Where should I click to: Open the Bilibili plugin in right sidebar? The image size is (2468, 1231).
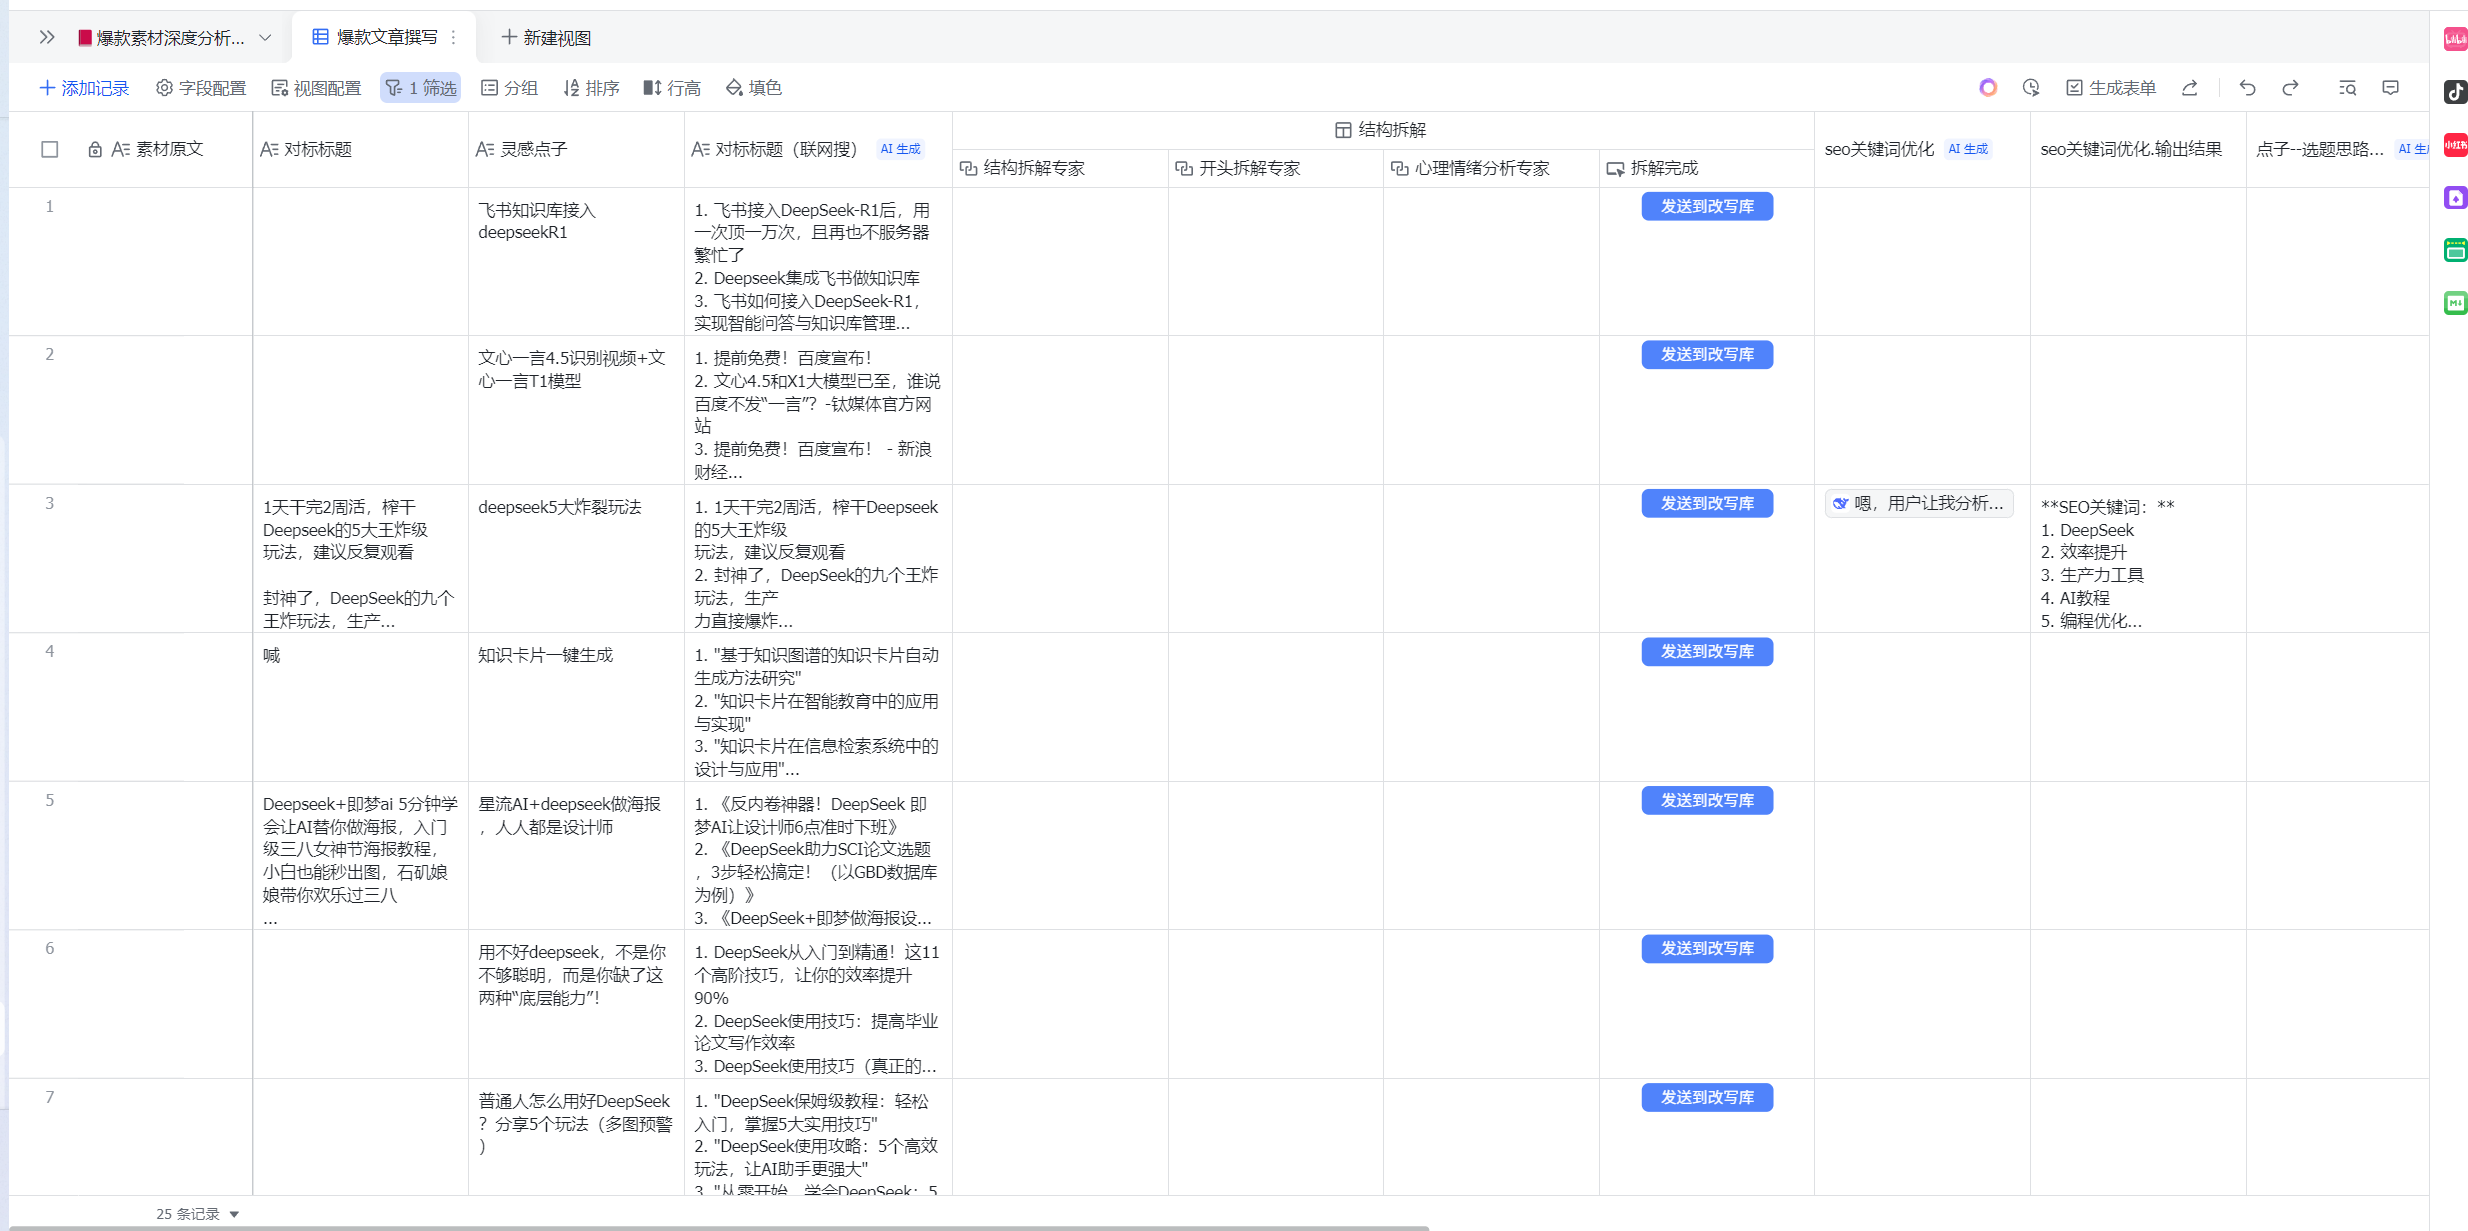(2455, 39)
